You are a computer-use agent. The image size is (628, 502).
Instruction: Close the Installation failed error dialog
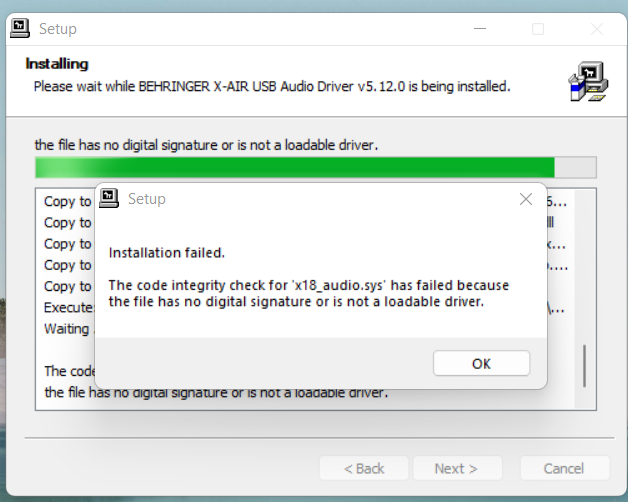[525, 199]
